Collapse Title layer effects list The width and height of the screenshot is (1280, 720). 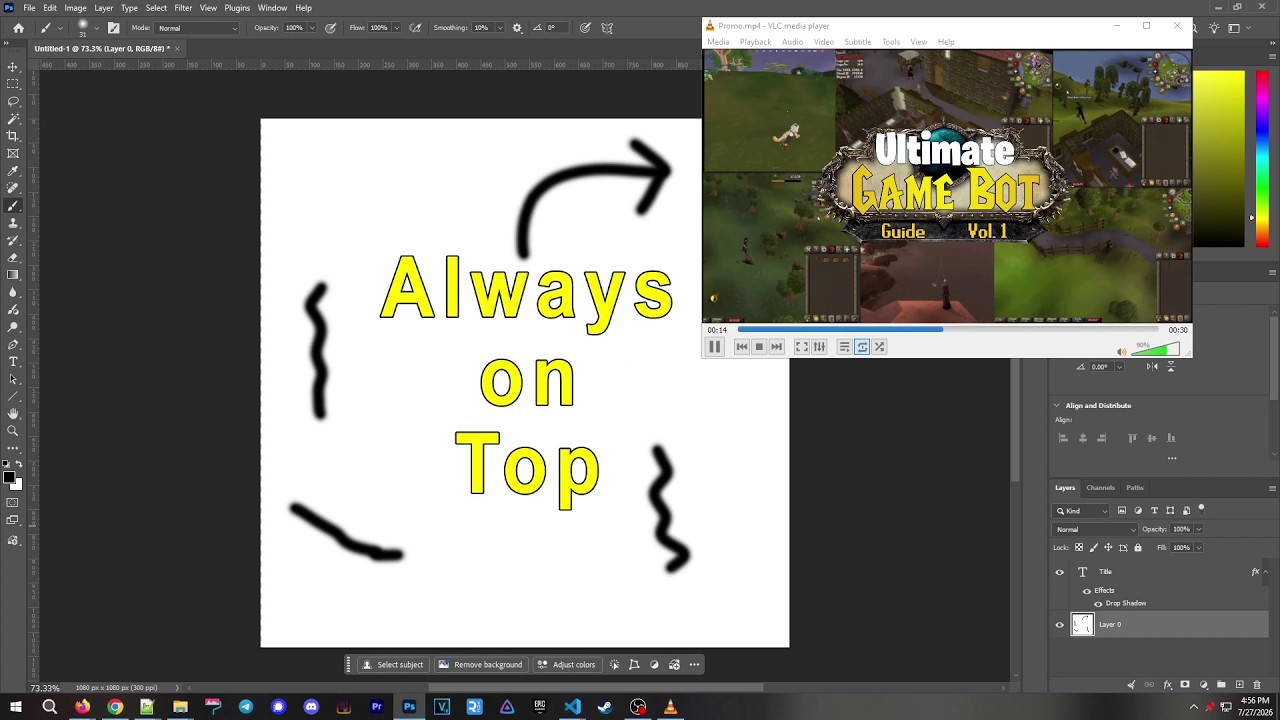coord(1267,572)
